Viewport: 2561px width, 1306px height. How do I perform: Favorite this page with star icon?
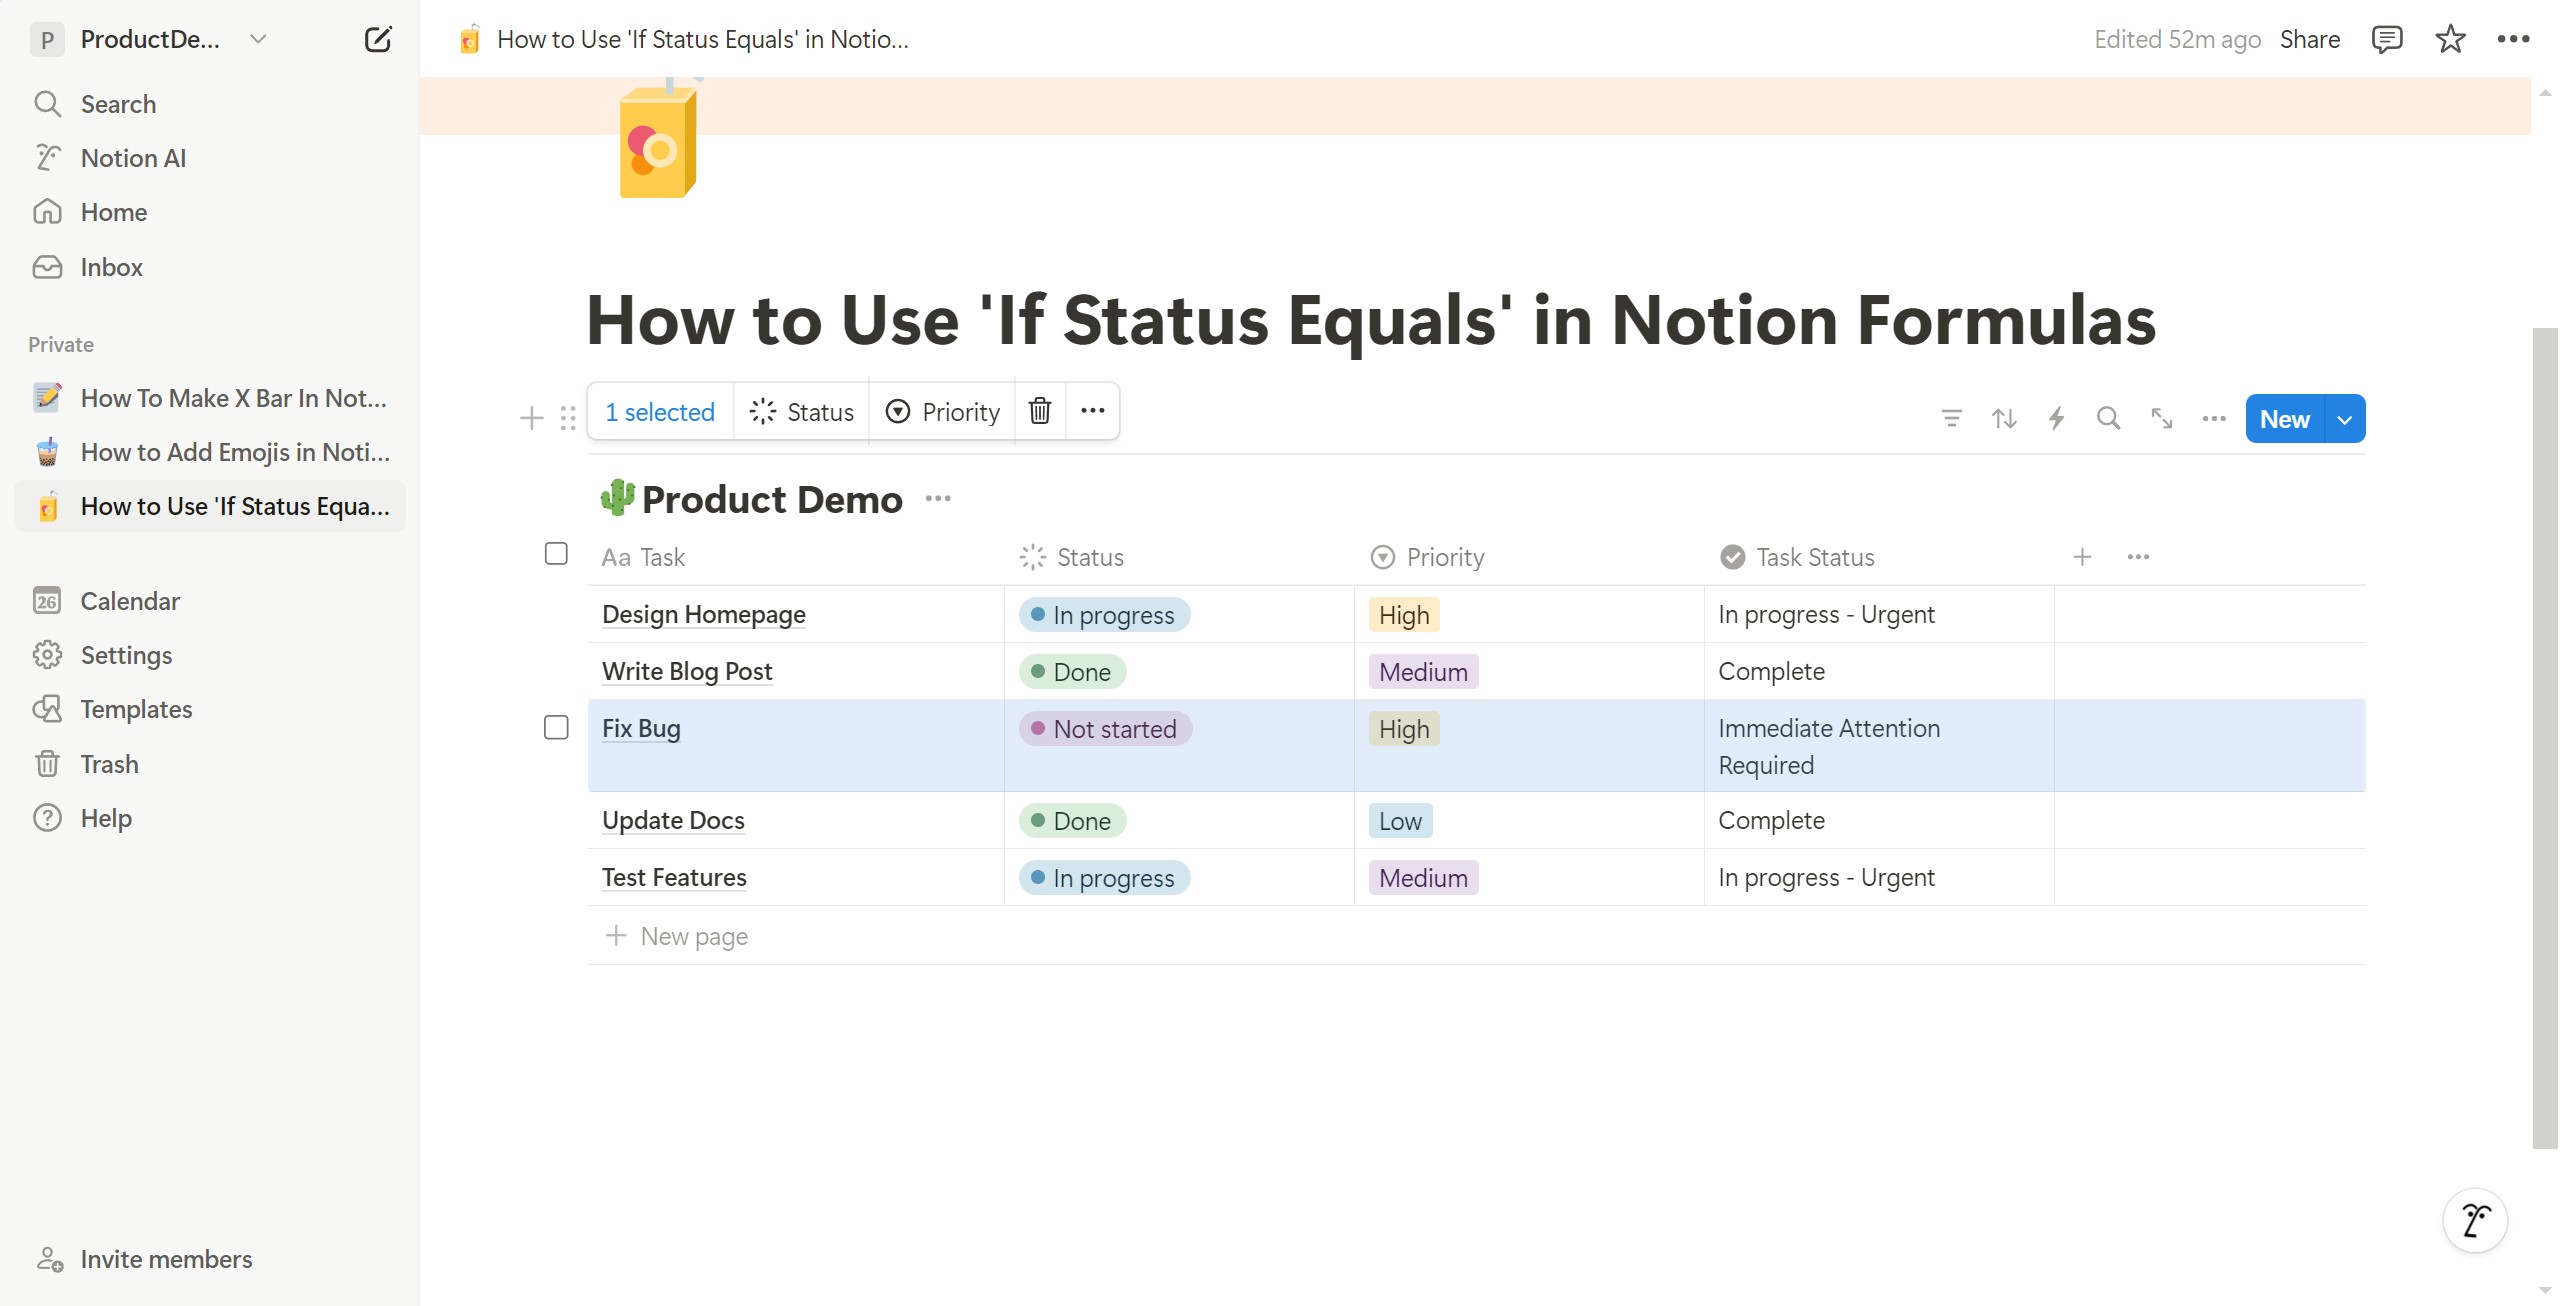click(x=2450, y=40)
